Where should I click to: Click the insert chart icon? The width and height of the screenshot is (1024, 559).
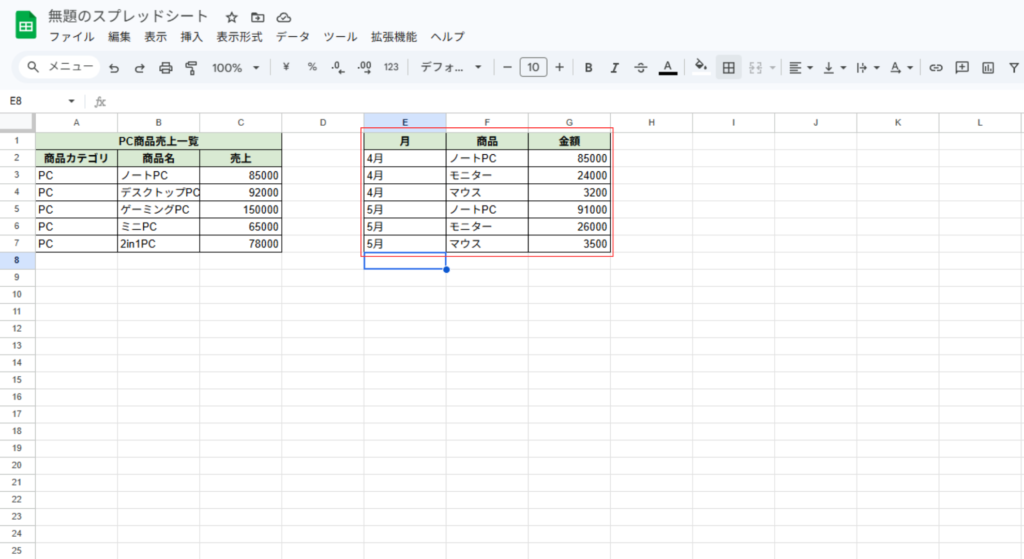pos(988,68)
